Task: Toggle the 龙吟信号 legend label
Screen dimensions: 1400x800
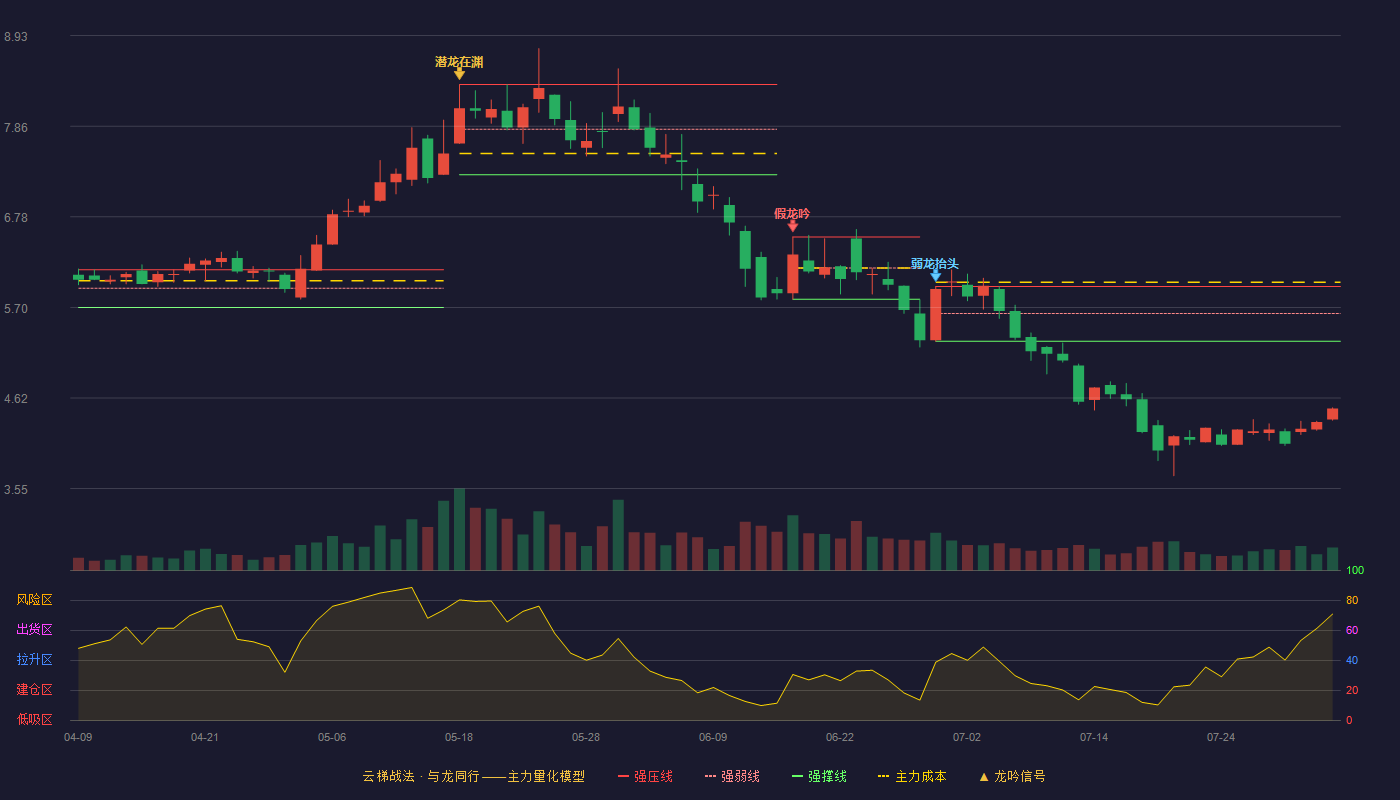Action: [1020, 776]
